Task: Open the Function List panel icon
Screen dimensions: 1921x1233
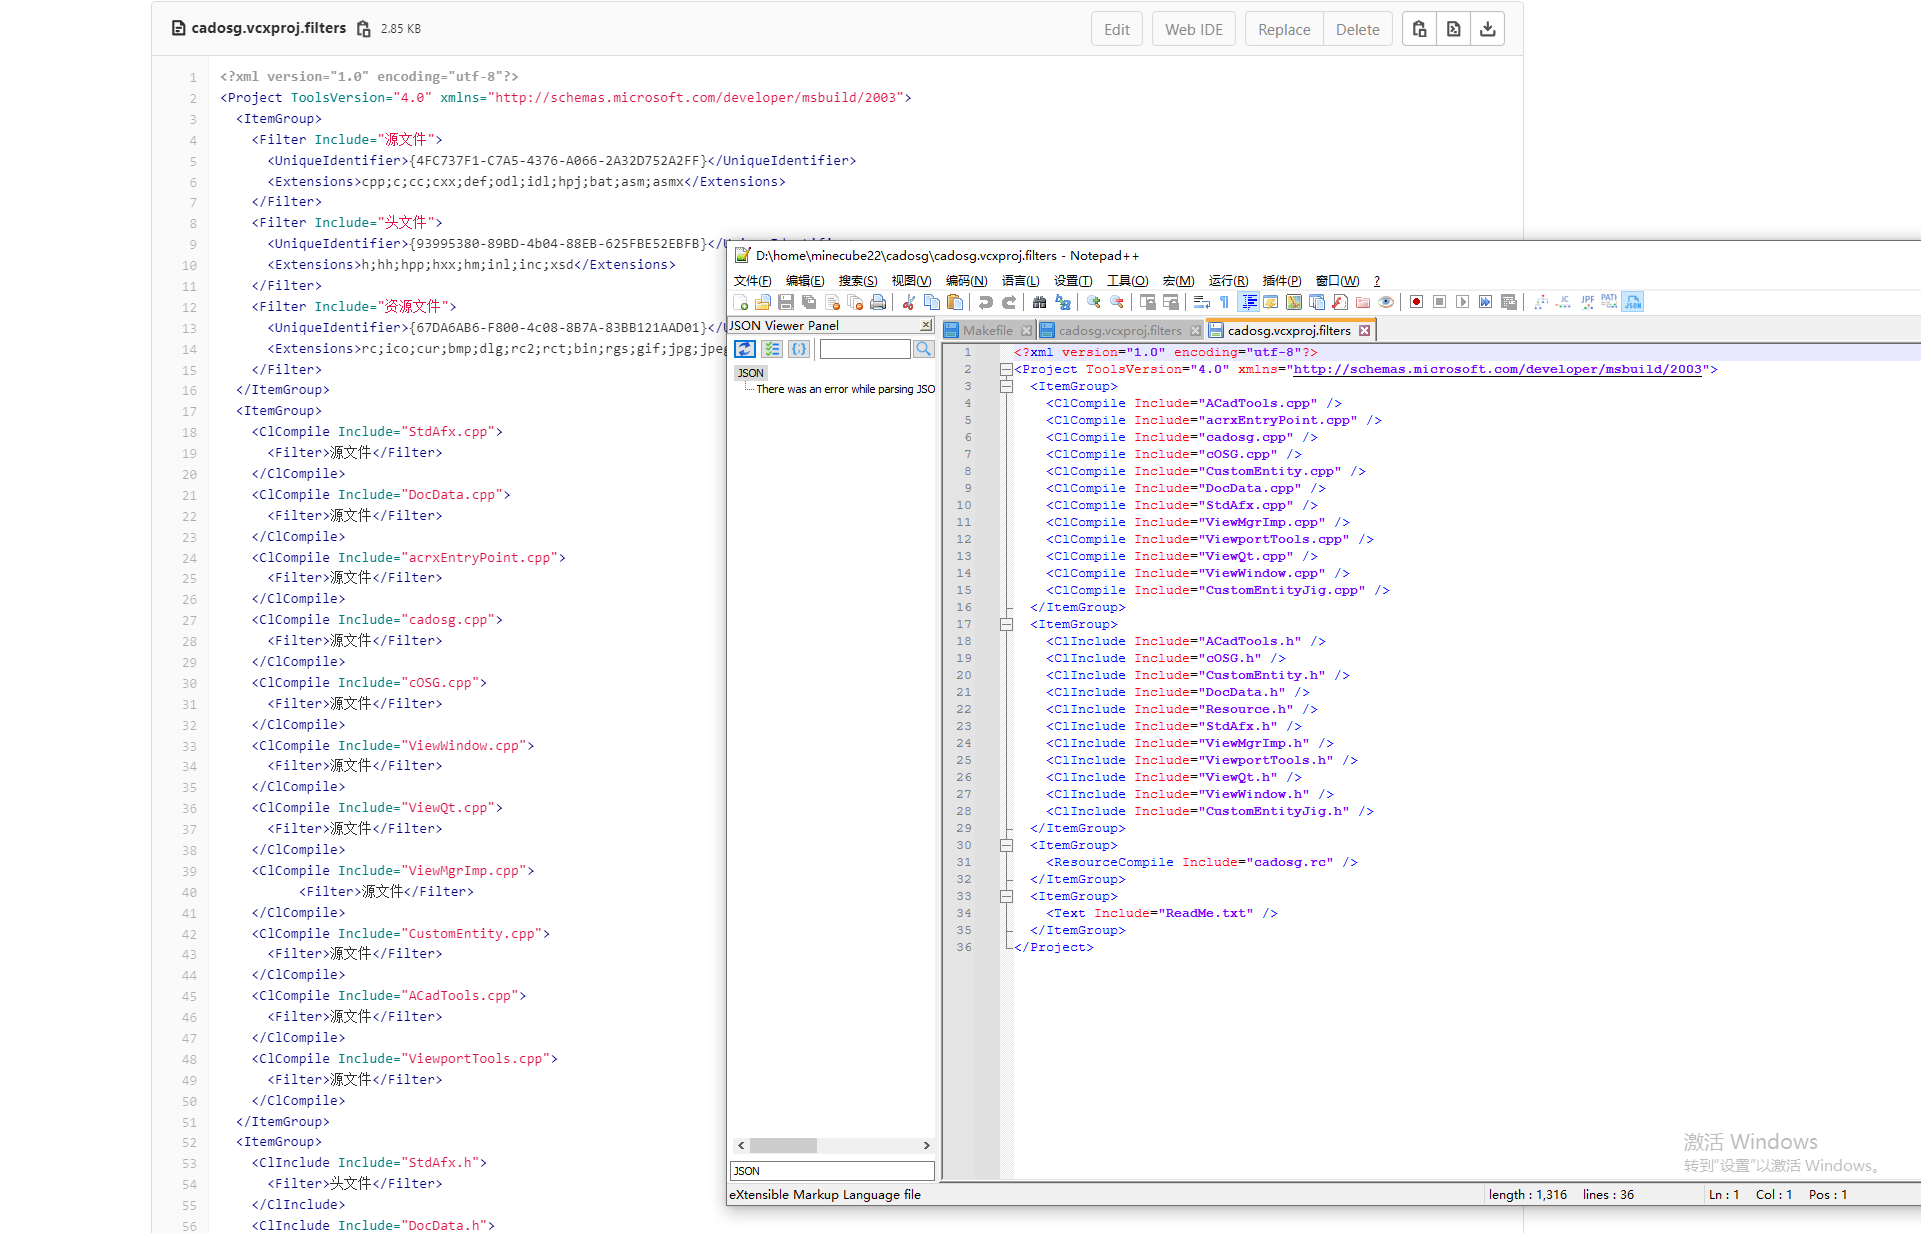Action: click(x=1340, y=302)
